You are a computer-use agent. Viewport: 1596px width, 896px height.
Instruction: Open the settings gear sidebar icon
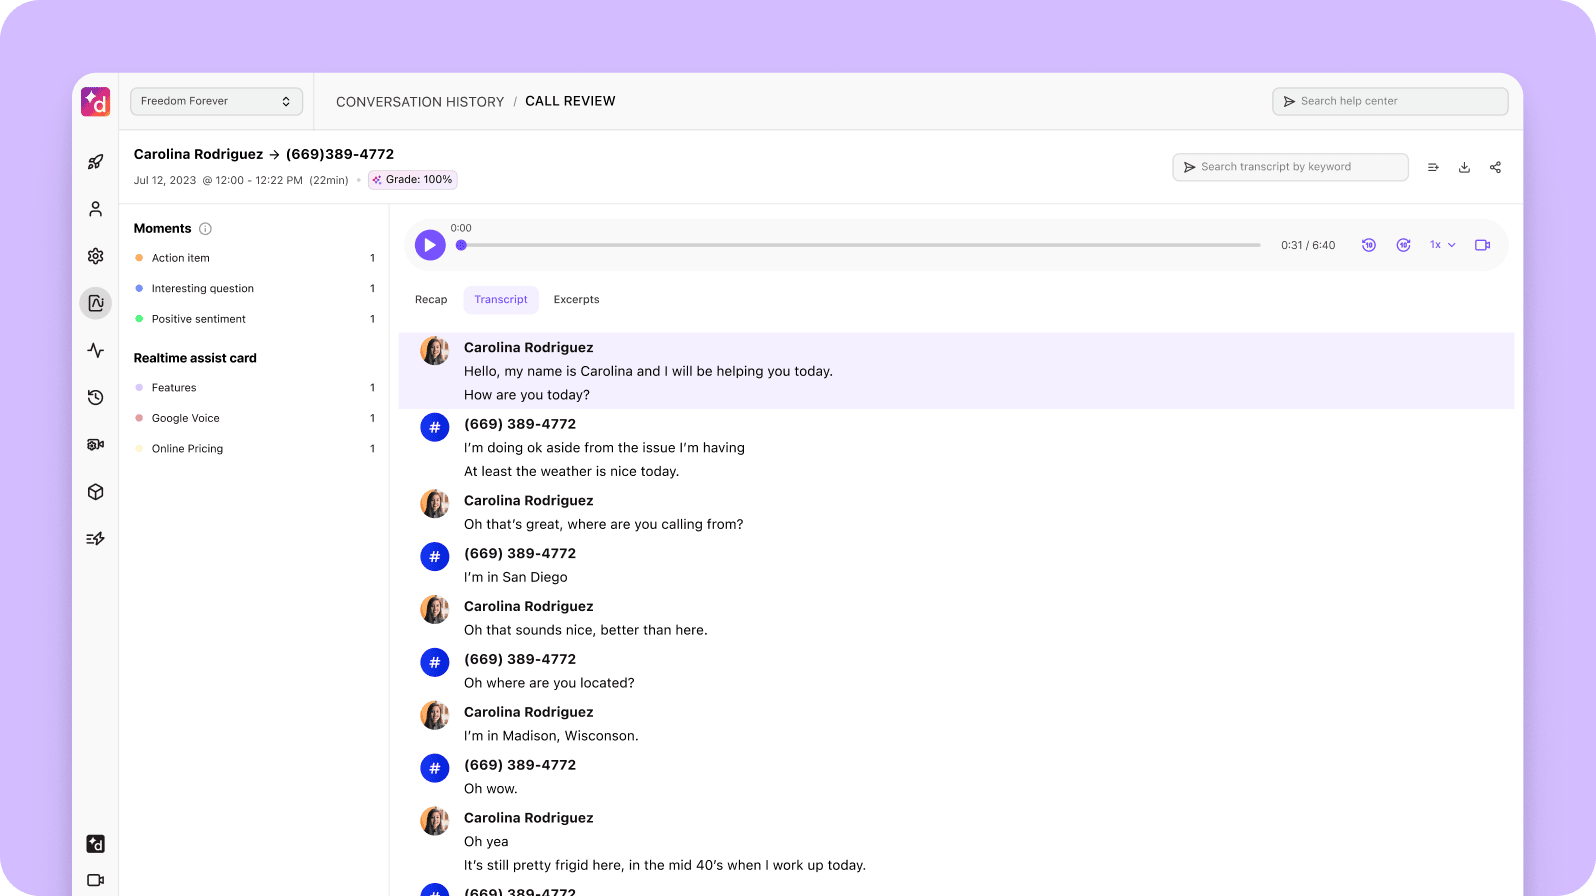point(95,256)
